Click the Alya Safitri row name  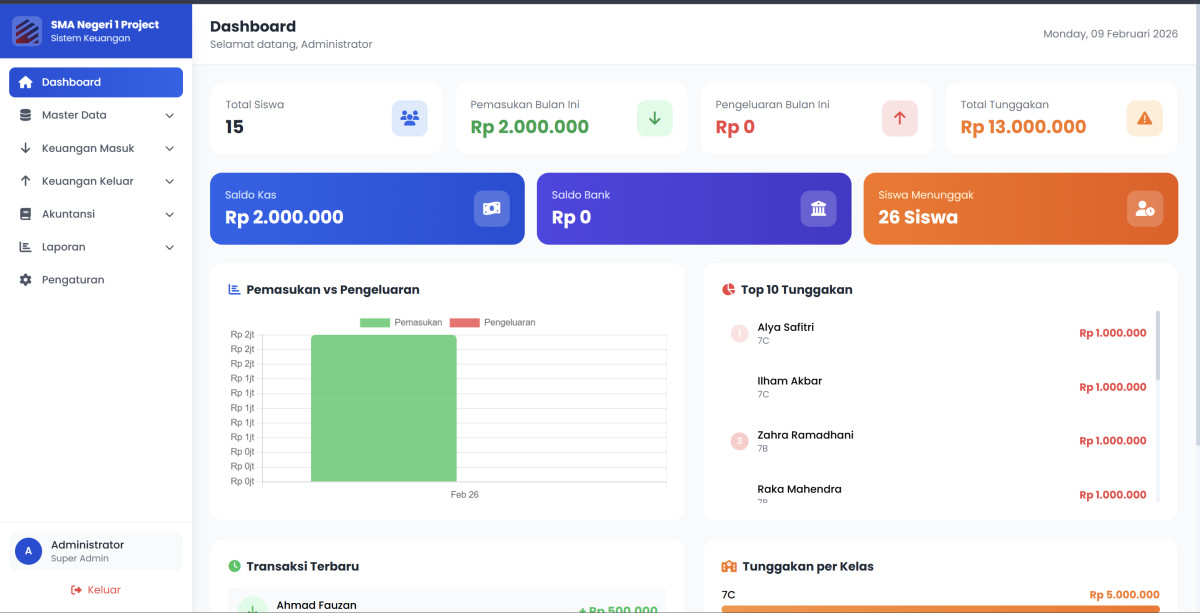tap(785, 327)
